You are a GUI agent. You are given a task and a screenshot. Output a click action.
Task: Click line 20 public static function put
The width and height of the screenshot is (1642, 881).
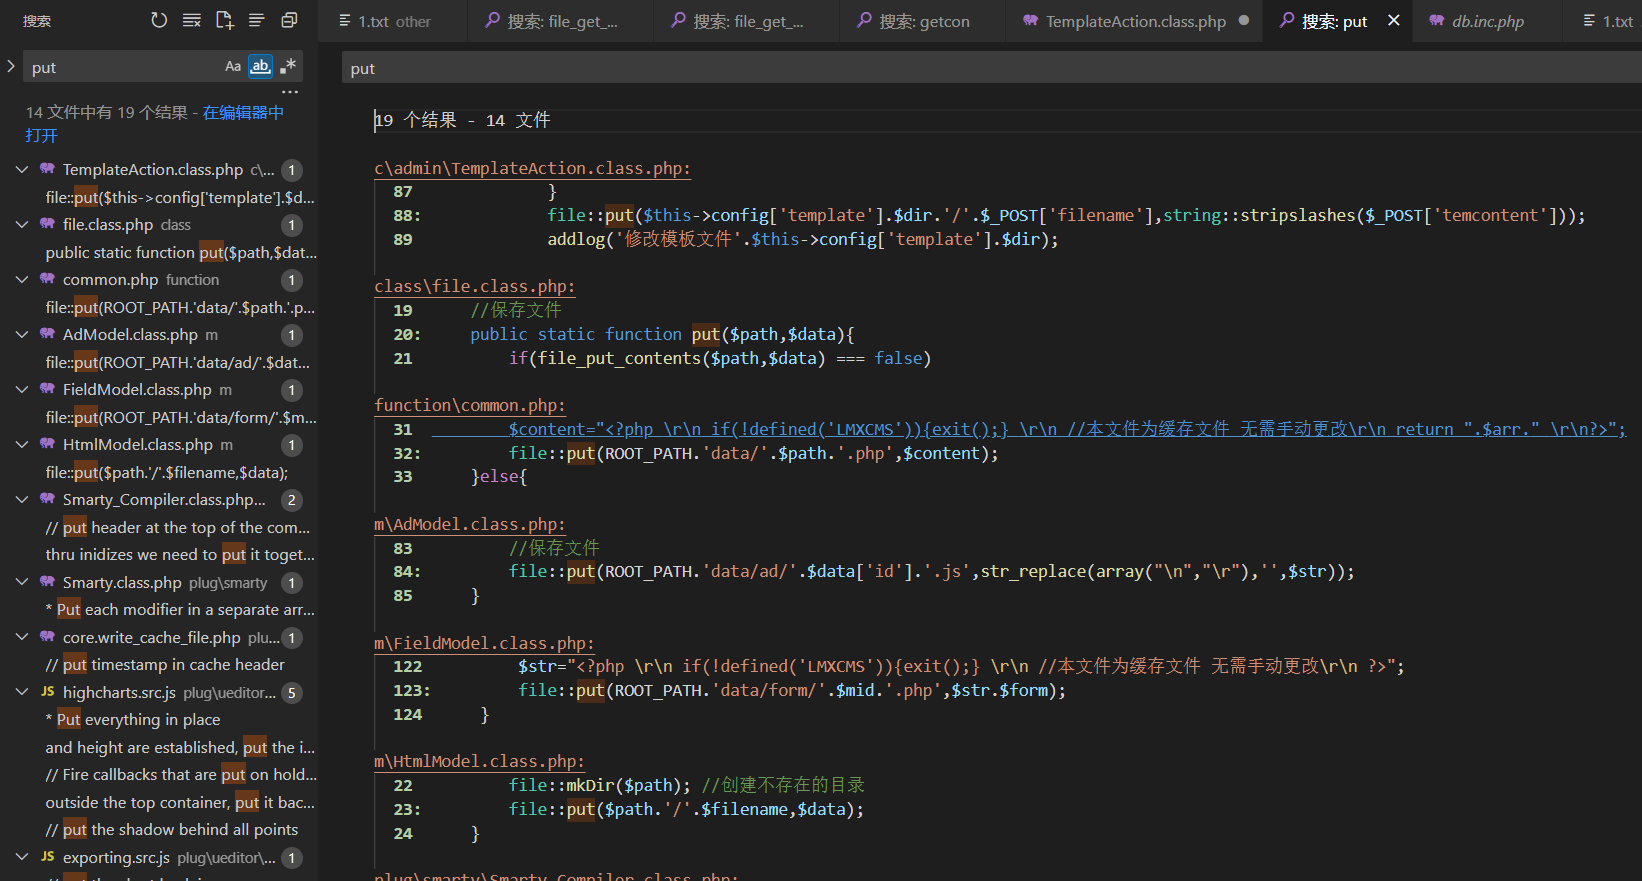tap(662, 334)
